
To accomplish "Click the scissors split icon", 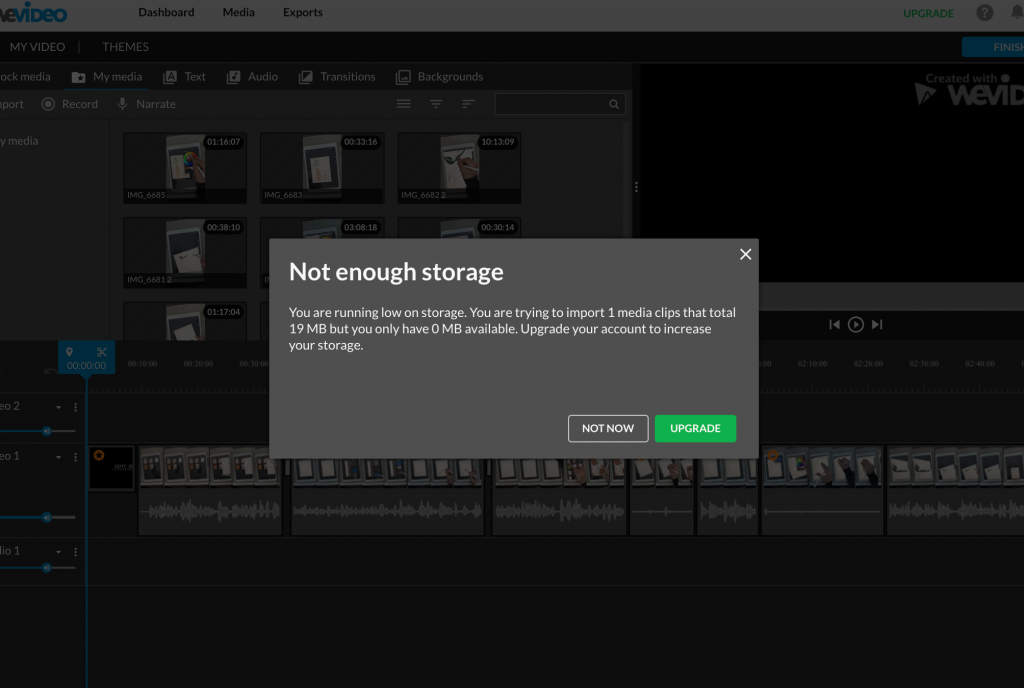I will pos(101,352).
